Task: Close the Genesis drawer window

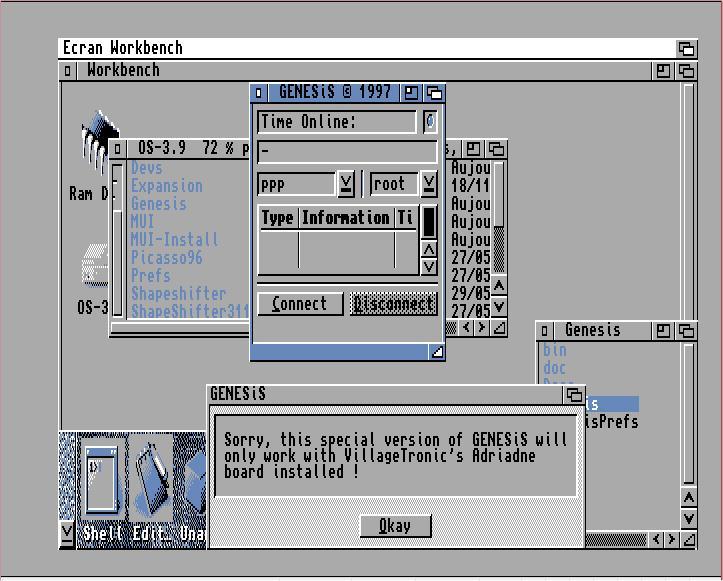Action: click(545, 331)
